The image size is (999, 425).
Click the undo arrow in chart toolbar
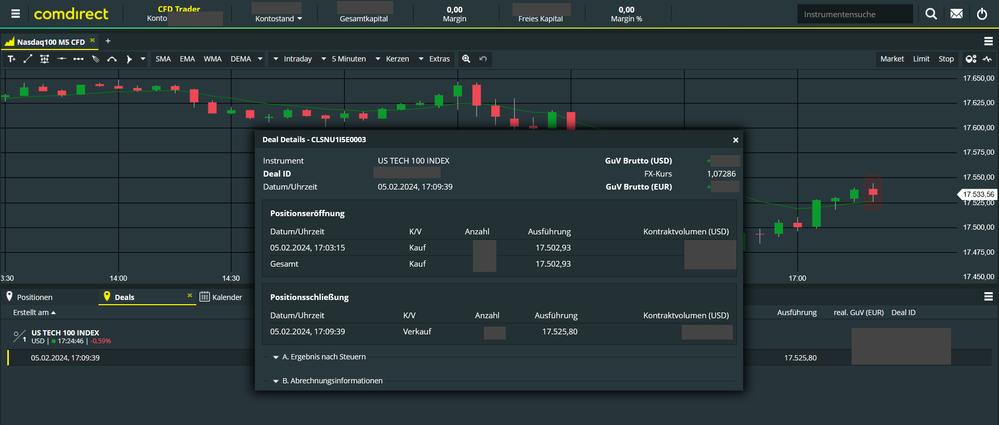483,59
